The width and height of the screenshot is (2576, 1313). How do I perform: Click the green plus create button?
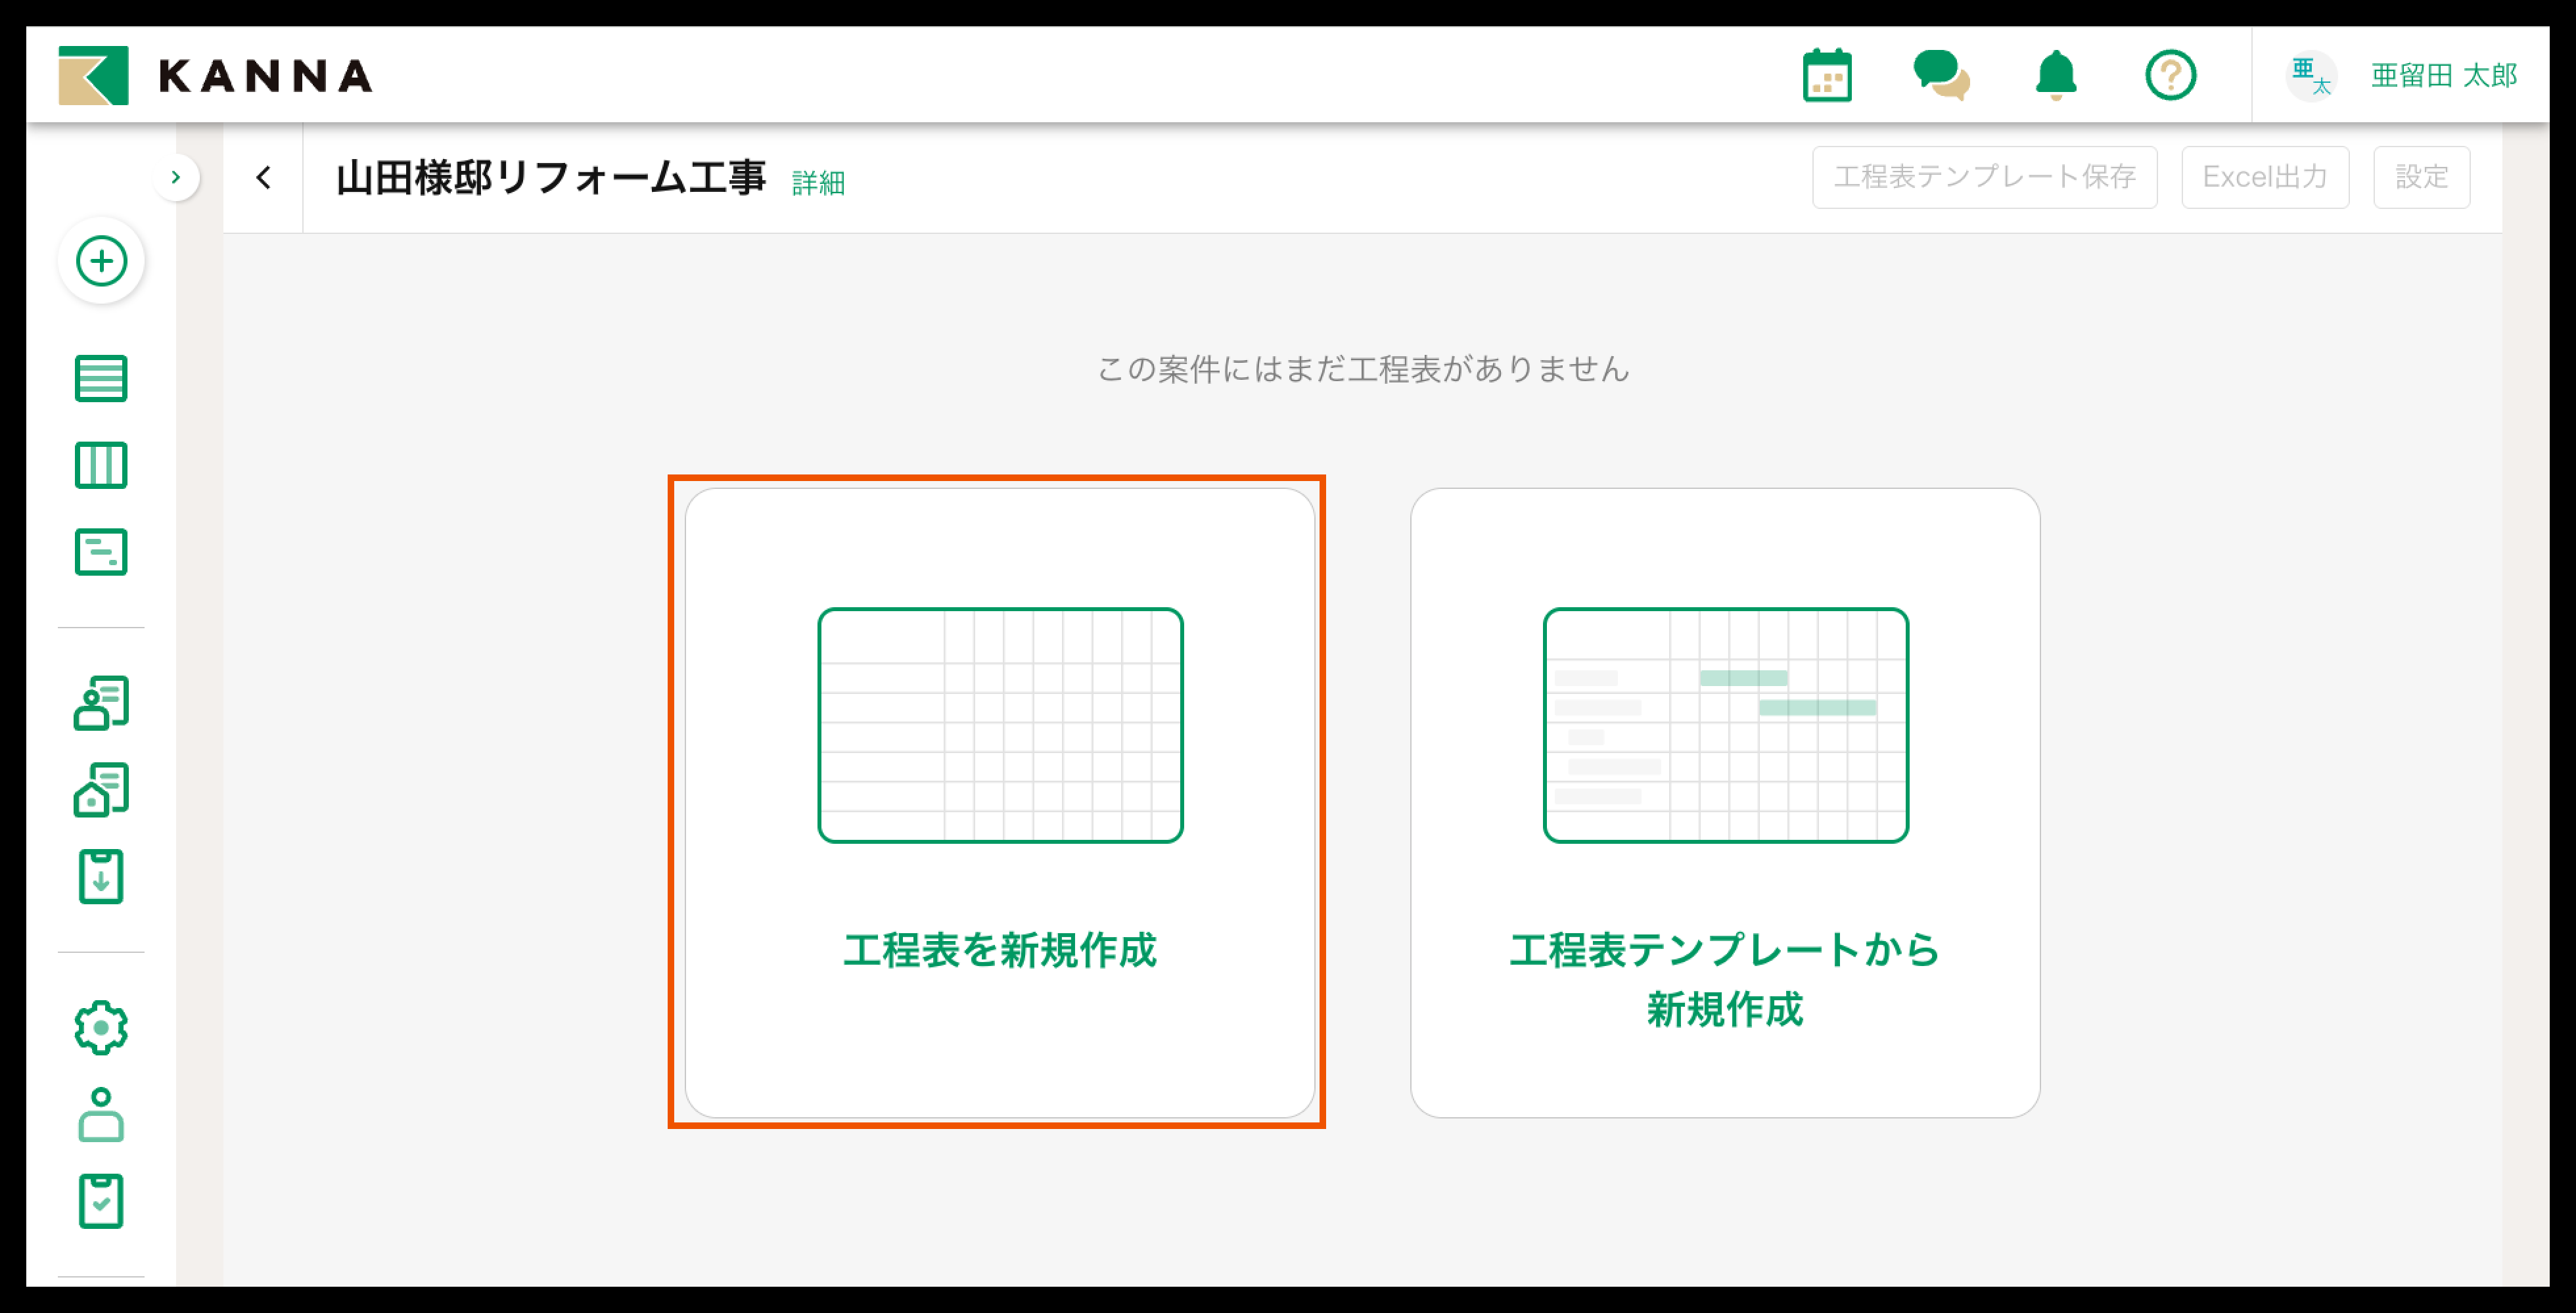[101, 262]
